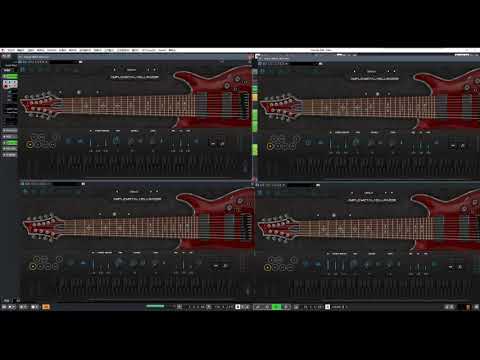Open preset name selector in bottom-right plugin window

pyautogui.click(x=369, y=193)
